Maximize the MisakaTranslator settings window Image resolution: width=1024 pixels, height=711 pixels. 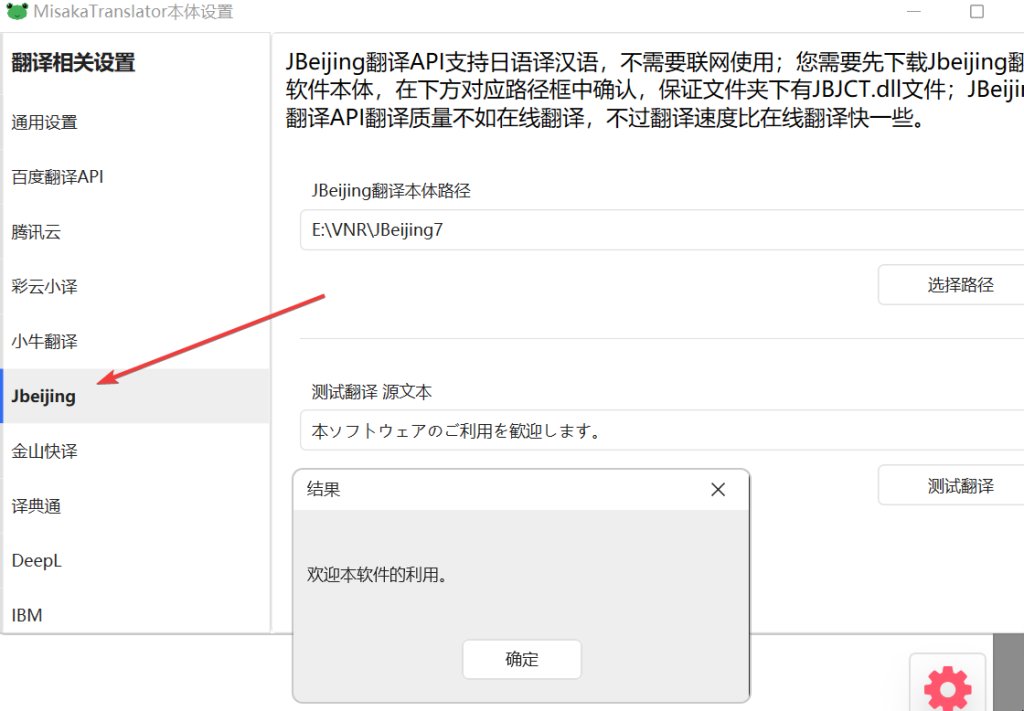point(976,12)
